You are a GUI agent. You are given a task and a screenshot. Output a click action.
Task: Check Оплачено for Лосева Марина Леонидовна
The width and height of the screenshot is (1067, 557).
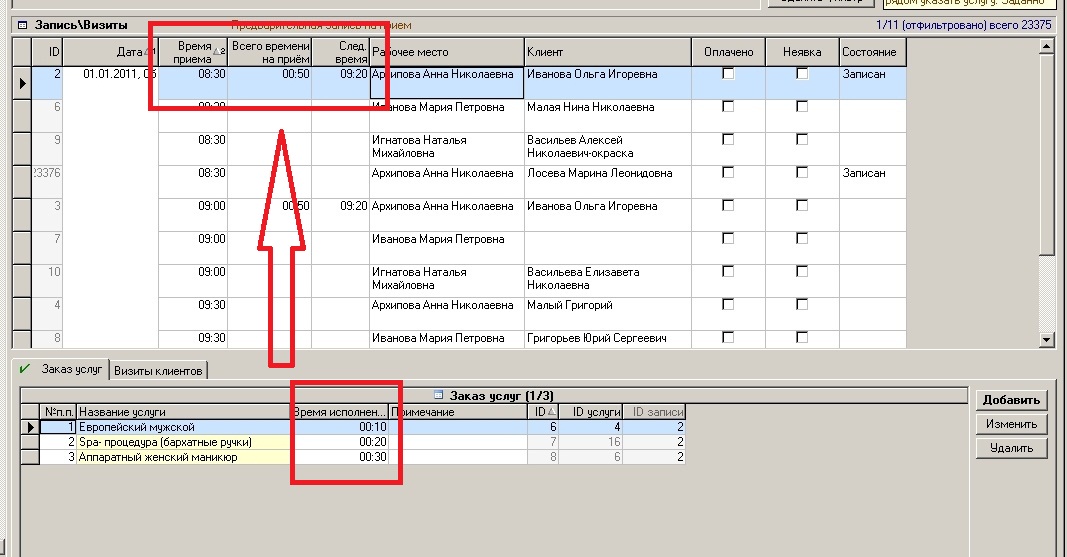click(728, 173)
